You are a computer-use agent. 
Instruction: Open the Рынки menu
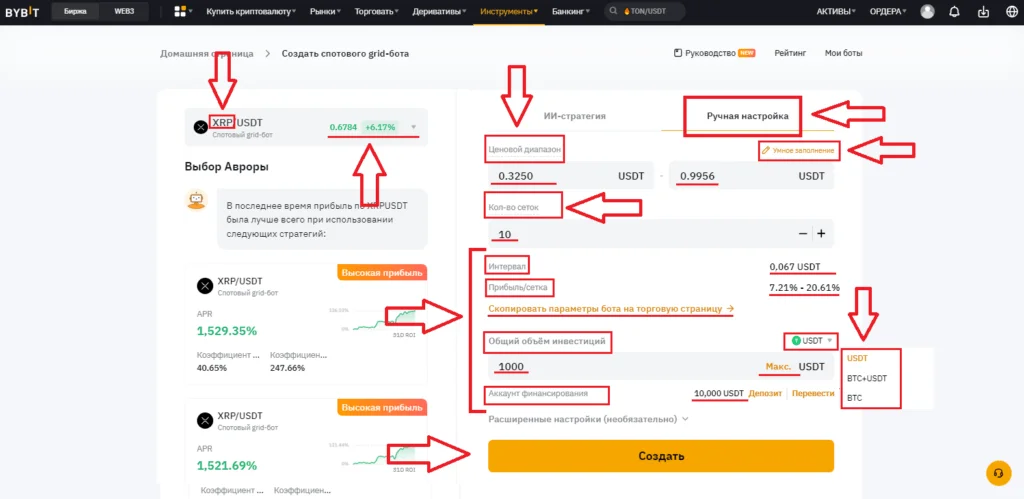click(327, 11)
